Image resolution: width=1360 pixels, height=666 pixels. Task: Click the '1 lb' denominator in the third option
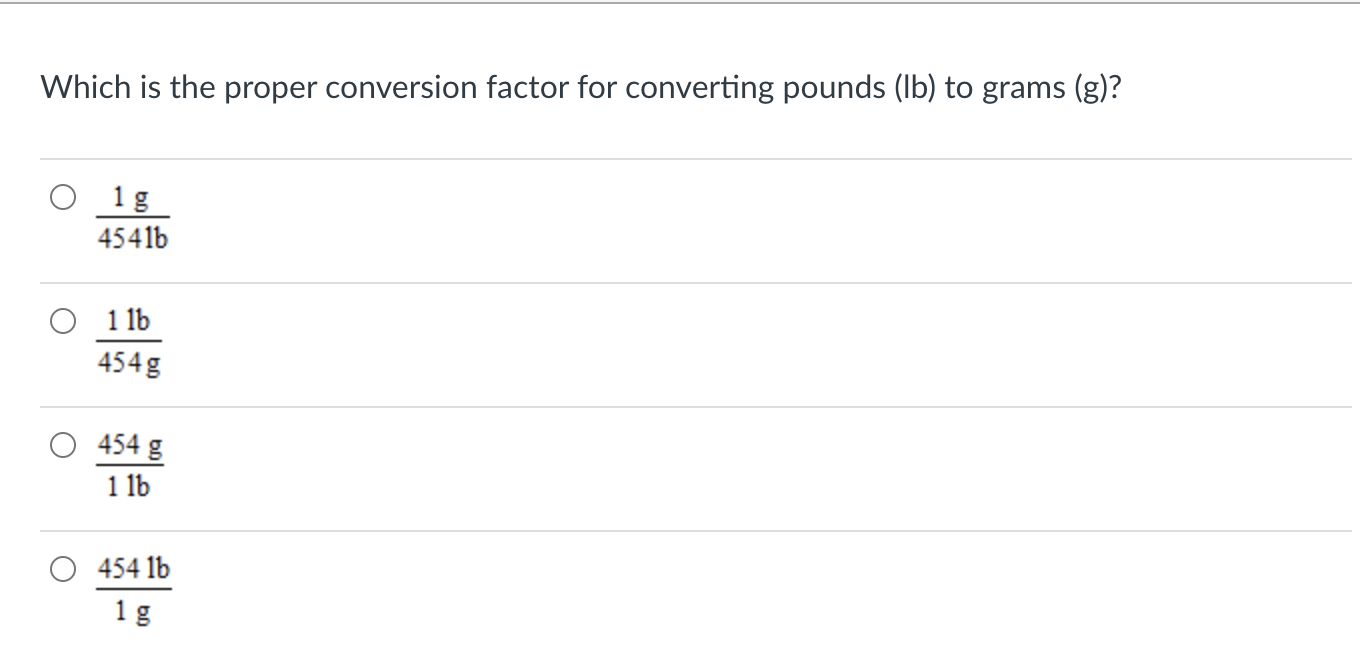tap(129, 487)
